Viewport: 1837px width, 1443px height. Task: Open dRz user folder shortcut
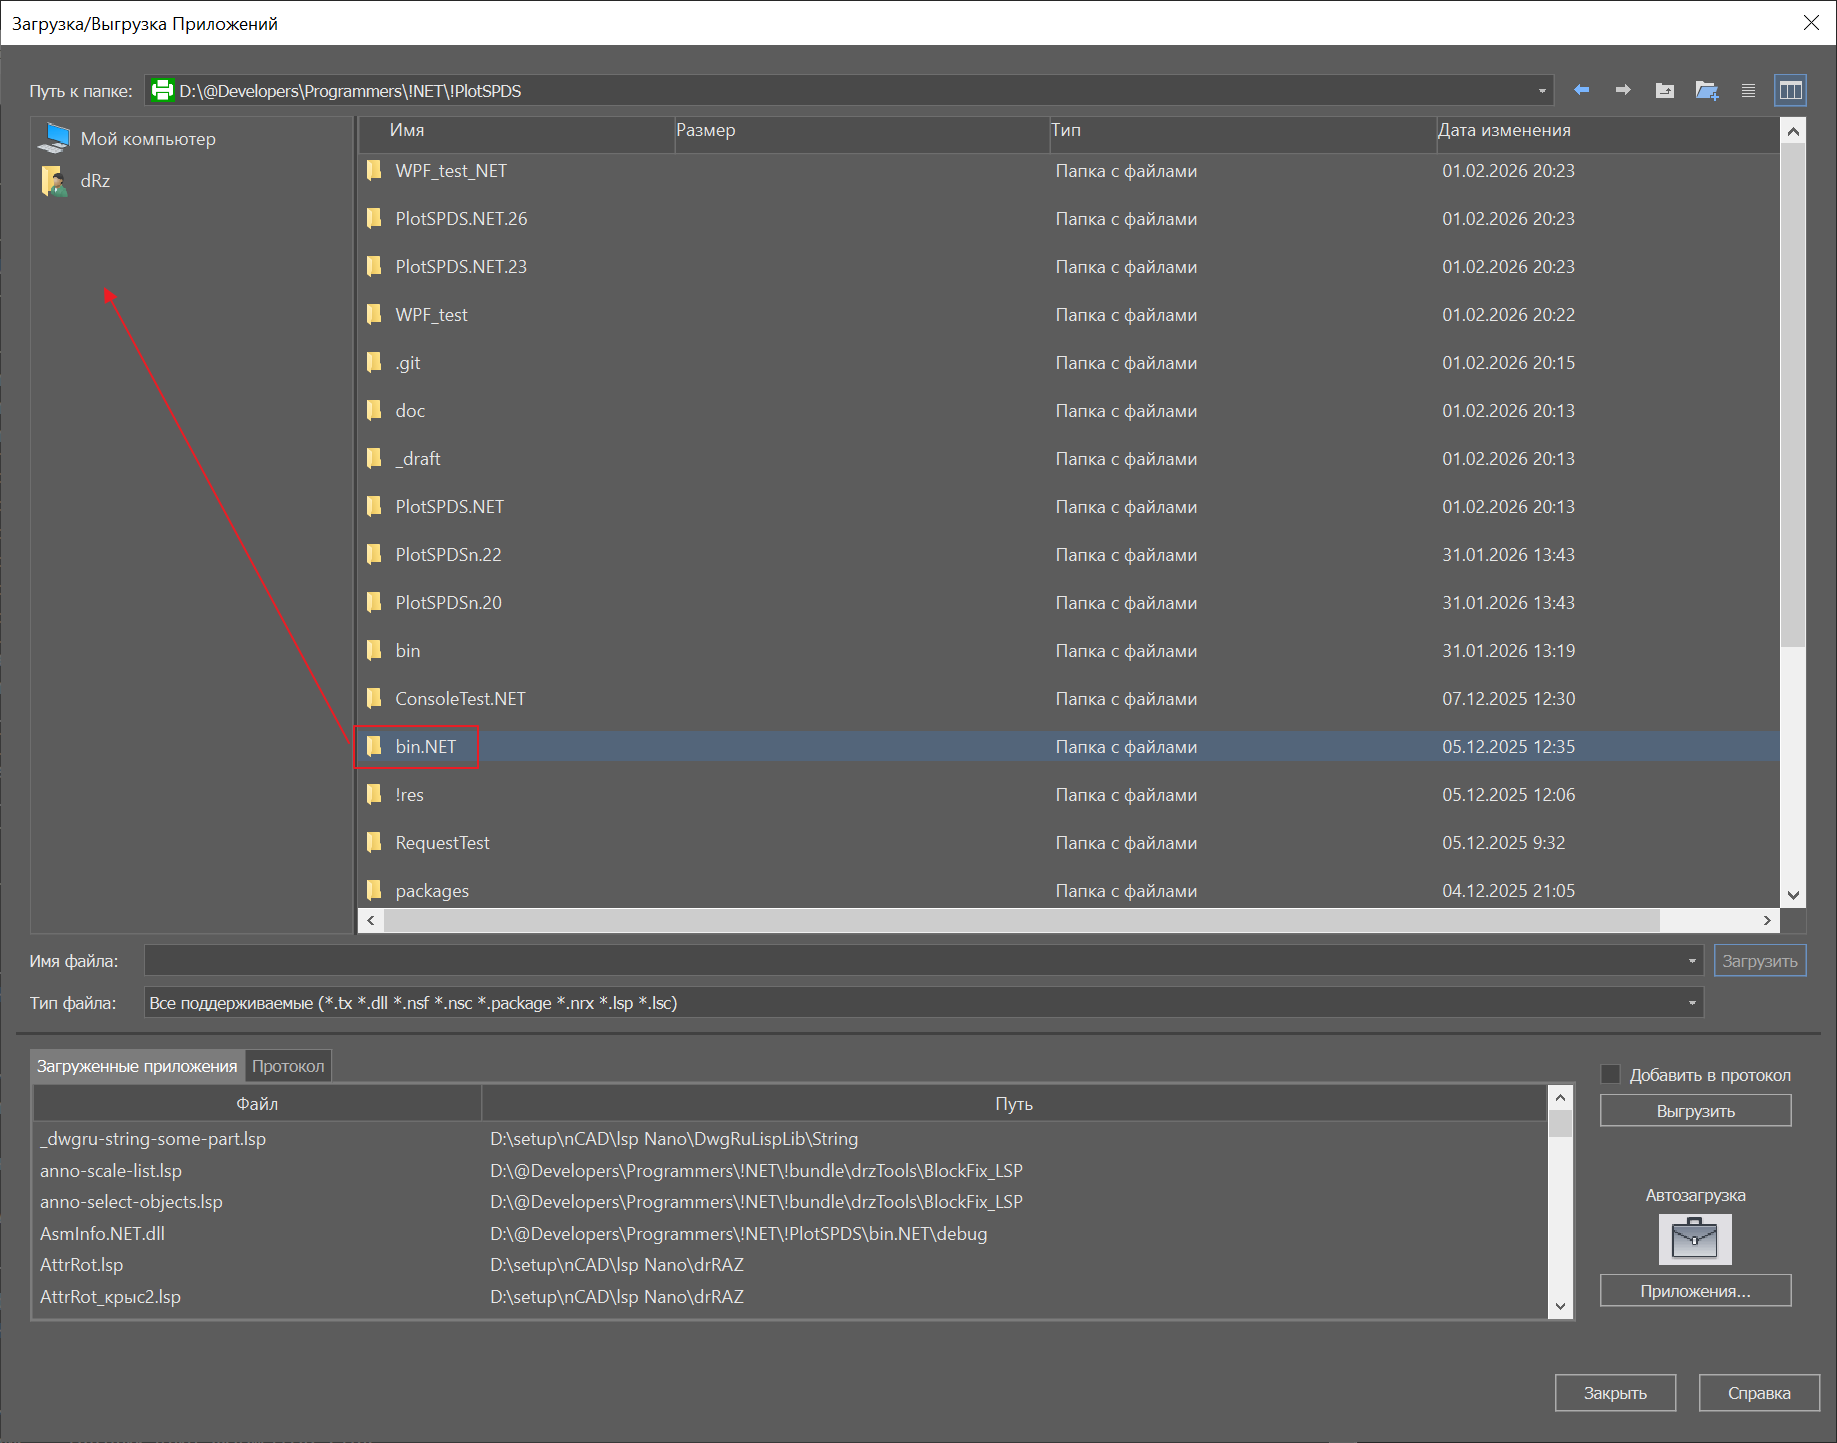[x=95, y=181]
